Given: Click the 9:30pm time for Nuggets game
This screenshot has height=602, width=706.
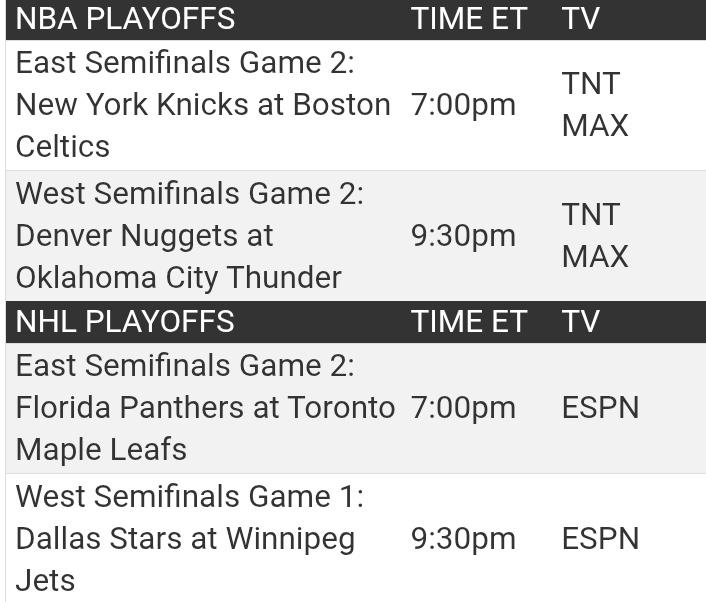Looking at the screenshot, I should tap(463, 236).
